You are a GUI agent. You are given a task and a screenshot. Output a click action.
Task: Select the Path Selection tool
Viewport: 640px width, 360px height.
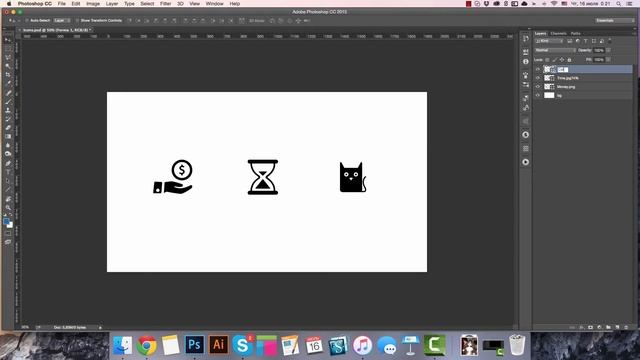(8, 180)
